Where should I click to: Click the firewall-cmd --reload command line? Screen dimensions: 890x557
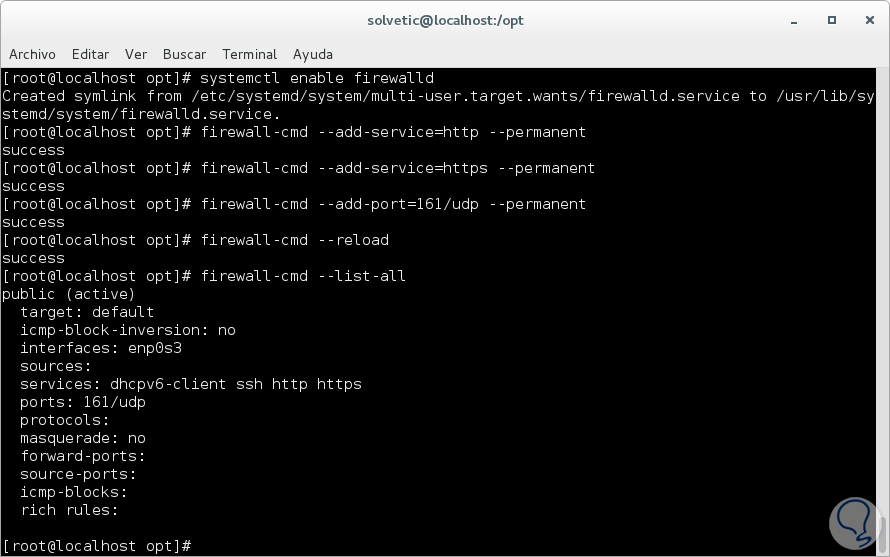pyautogui.click(x=294, y=240)
